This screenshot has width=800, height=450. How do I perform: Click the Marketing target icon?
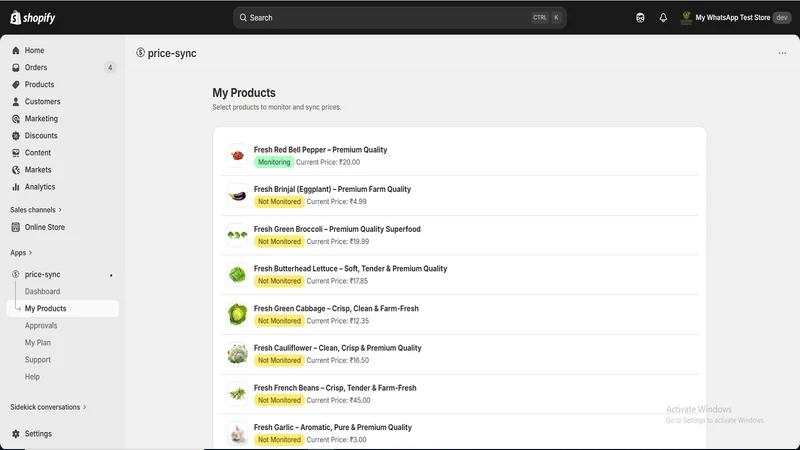(16, 119)
